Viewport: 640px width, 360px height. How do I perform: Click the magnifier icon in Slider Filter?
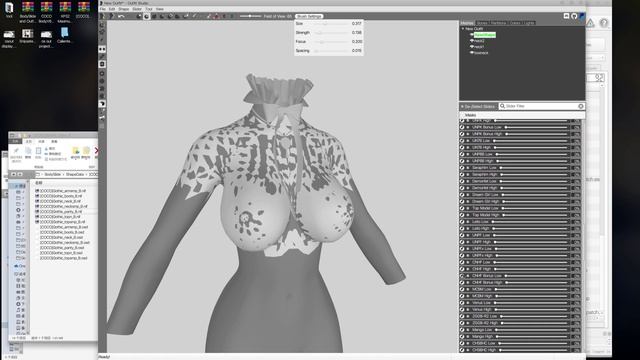click(502, 106)
